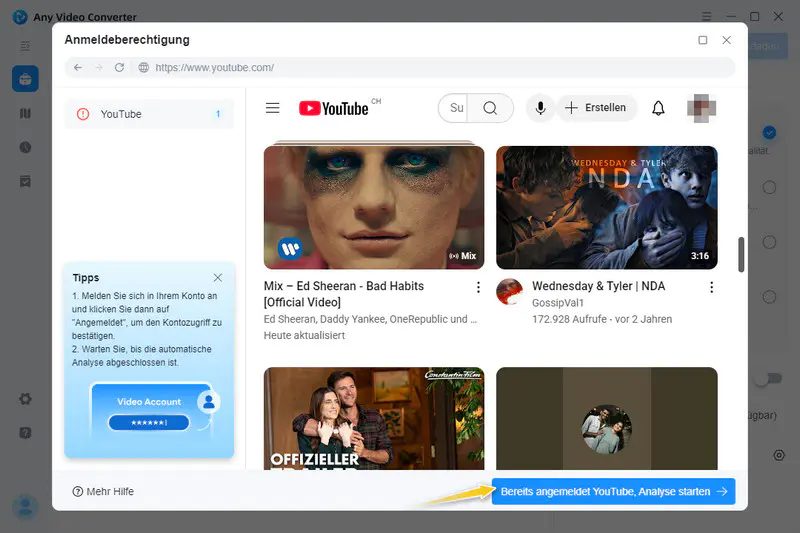This screenshot has height=533, width=800.
Task: Toggle the switch behind the dialog
Action: 766,380
